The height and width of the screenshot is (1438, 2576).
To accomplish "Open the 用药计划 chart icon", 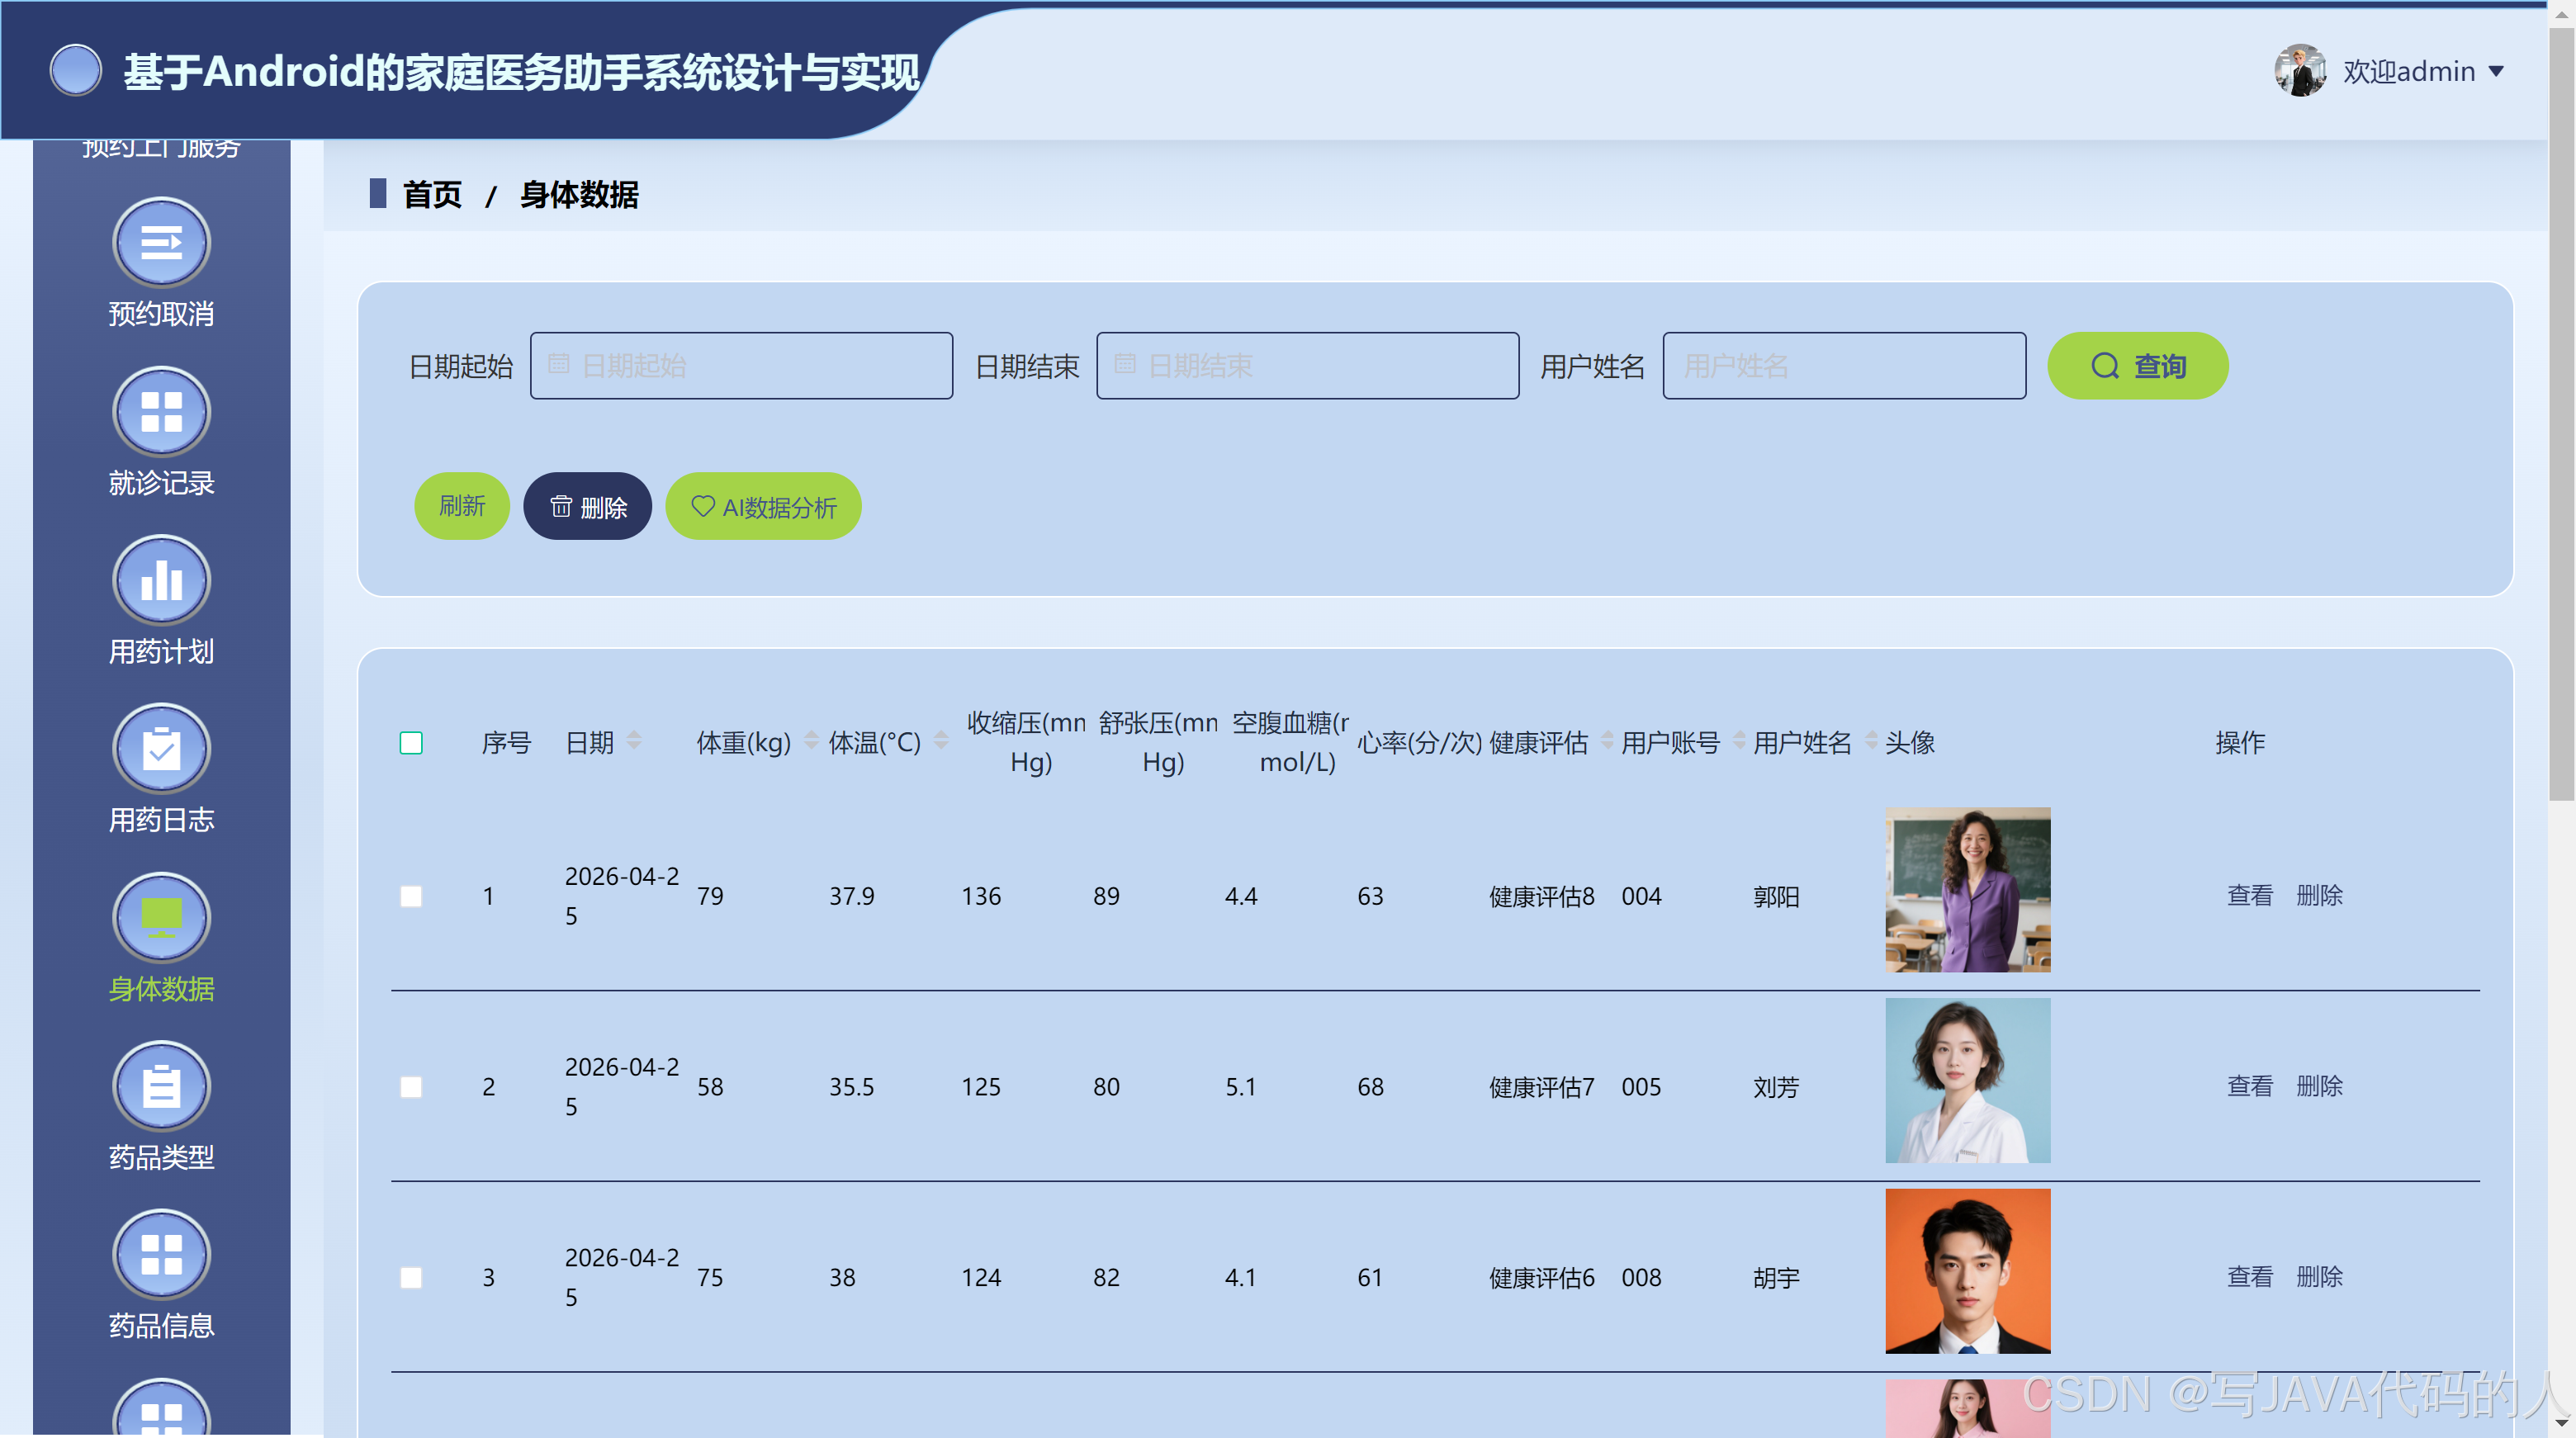I will coord(161,580).
